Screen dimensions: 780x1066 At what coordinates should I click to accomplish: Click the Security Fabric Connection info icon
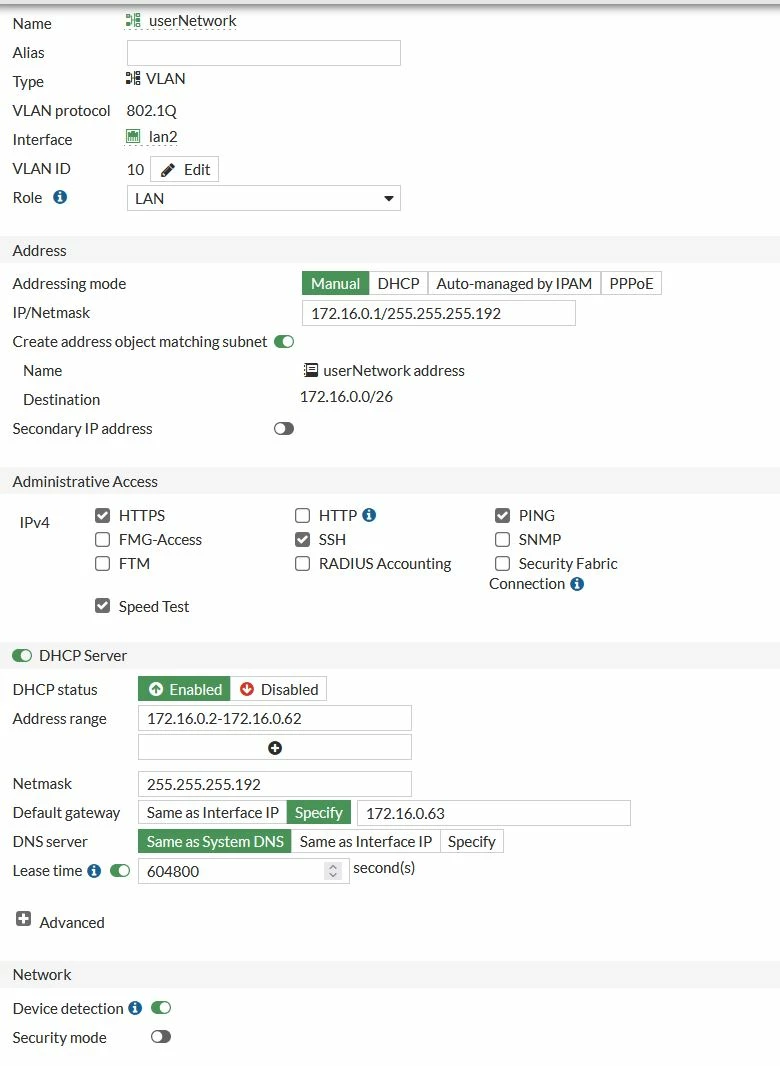tap(577, 584)
